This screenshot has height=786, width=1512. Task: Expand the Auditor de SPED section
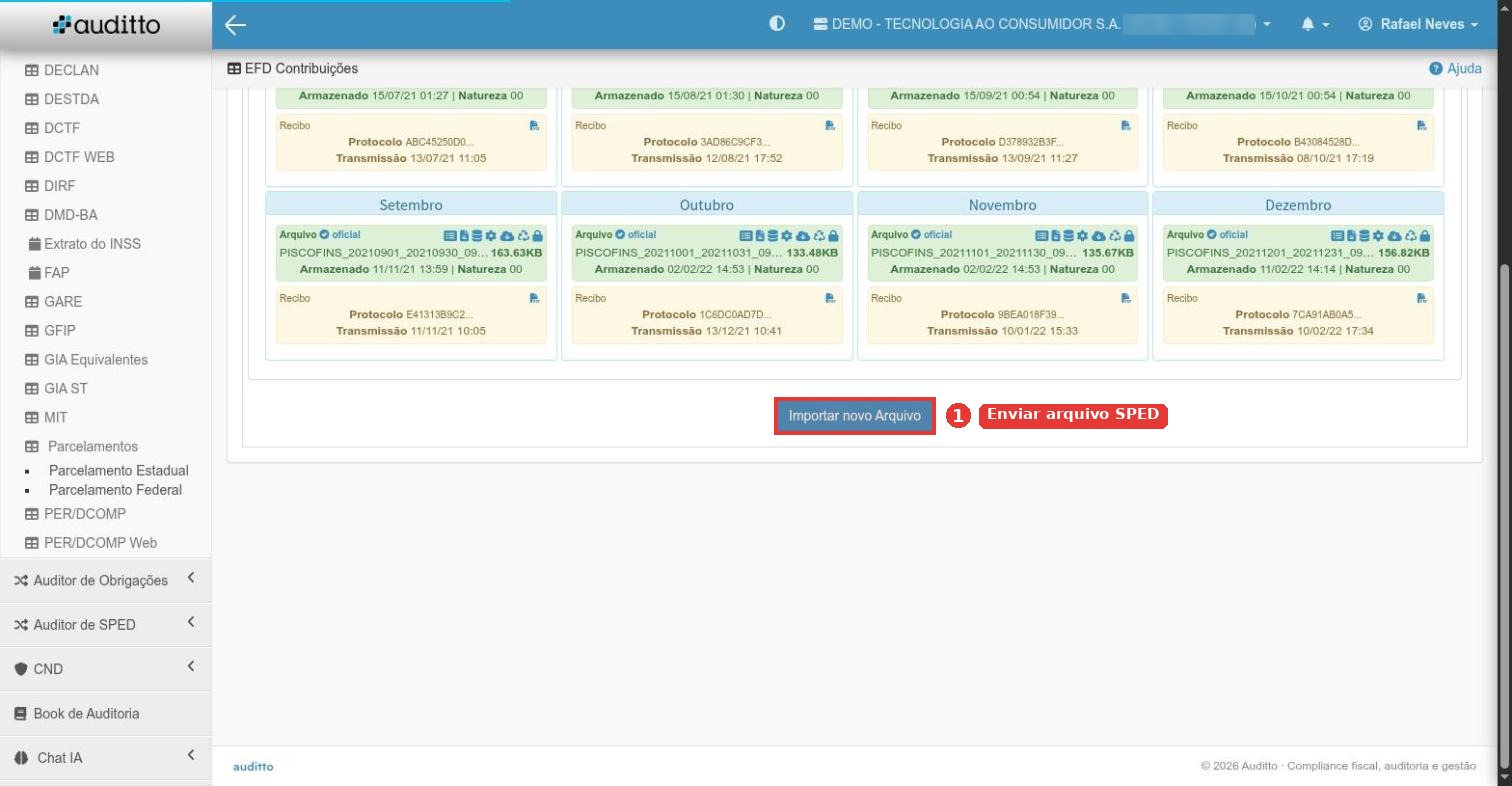coord(105,625)
